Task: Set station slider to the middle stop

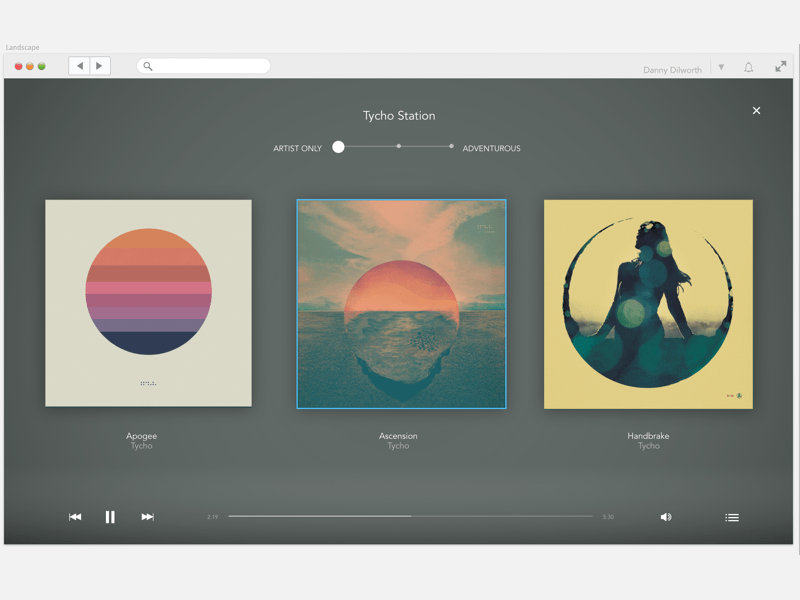Action: pos(398,146)
